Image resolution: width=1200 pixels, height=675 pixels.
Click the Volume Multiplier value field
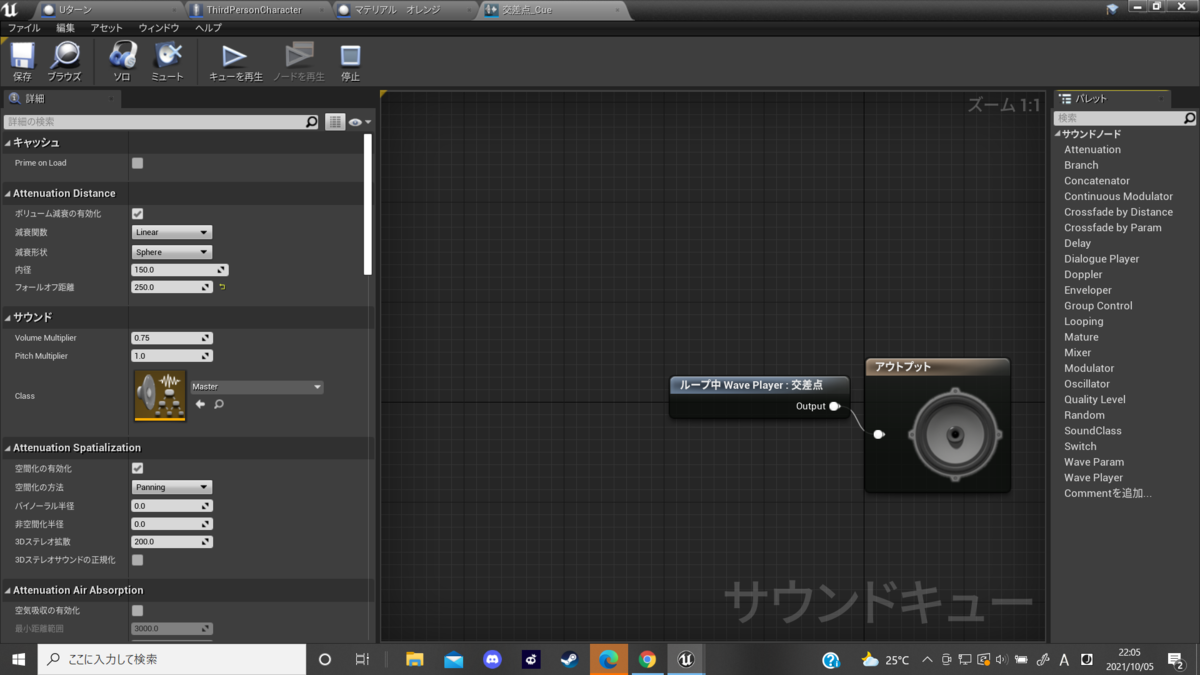click(x=172, y=338)
